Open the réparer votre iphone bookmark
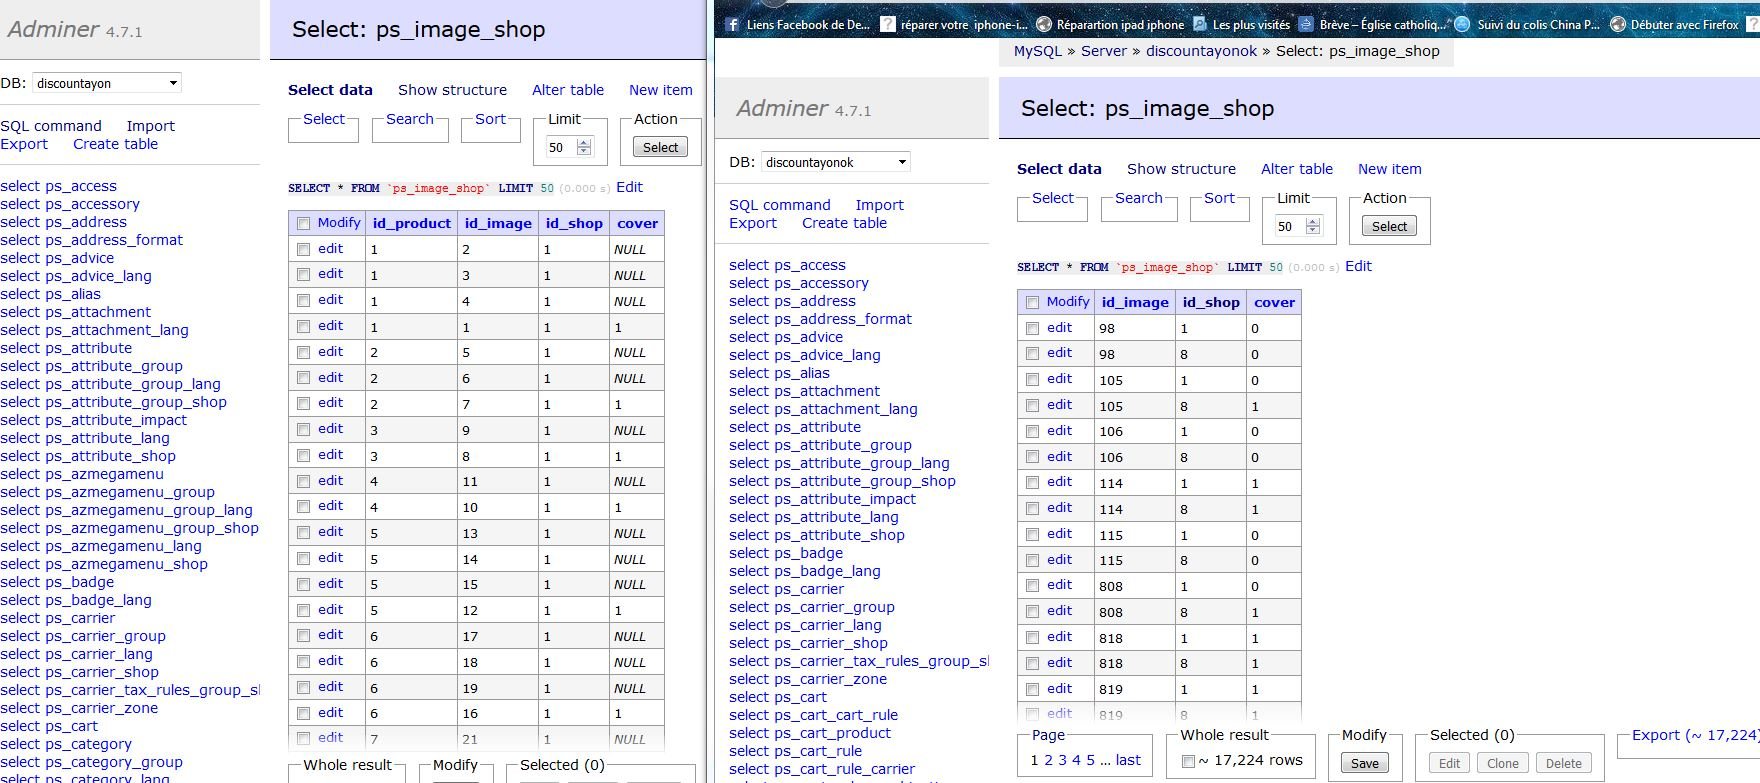Viewport: 1760px width, 783px height. (963, 24)
